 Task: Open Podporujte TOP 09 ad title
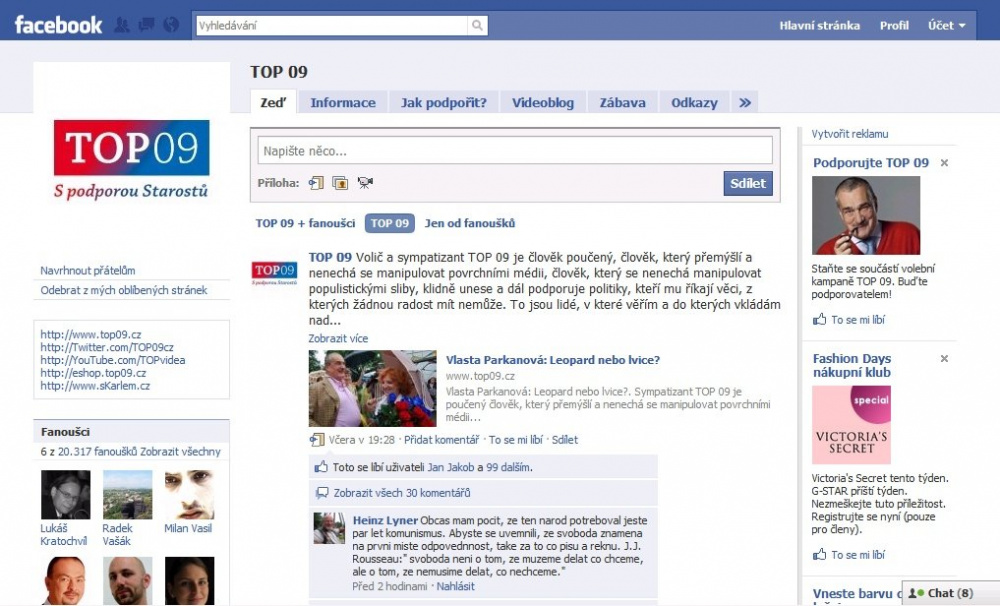tap(871, 163)
